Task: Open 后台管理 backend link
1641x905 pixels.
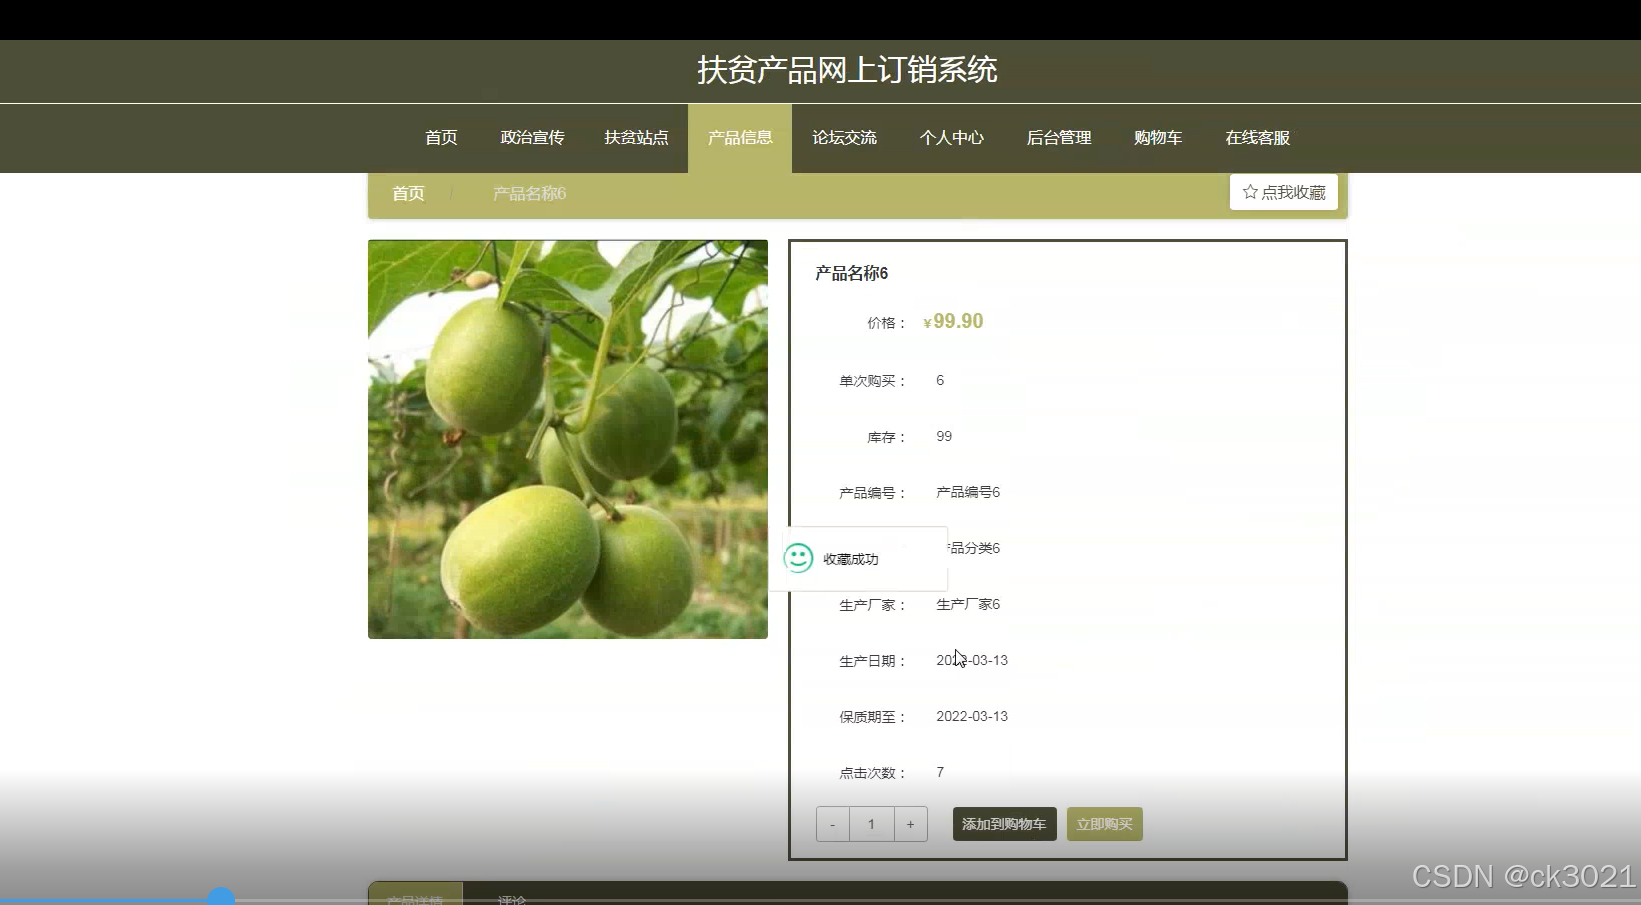Action: coord(1059,138)
